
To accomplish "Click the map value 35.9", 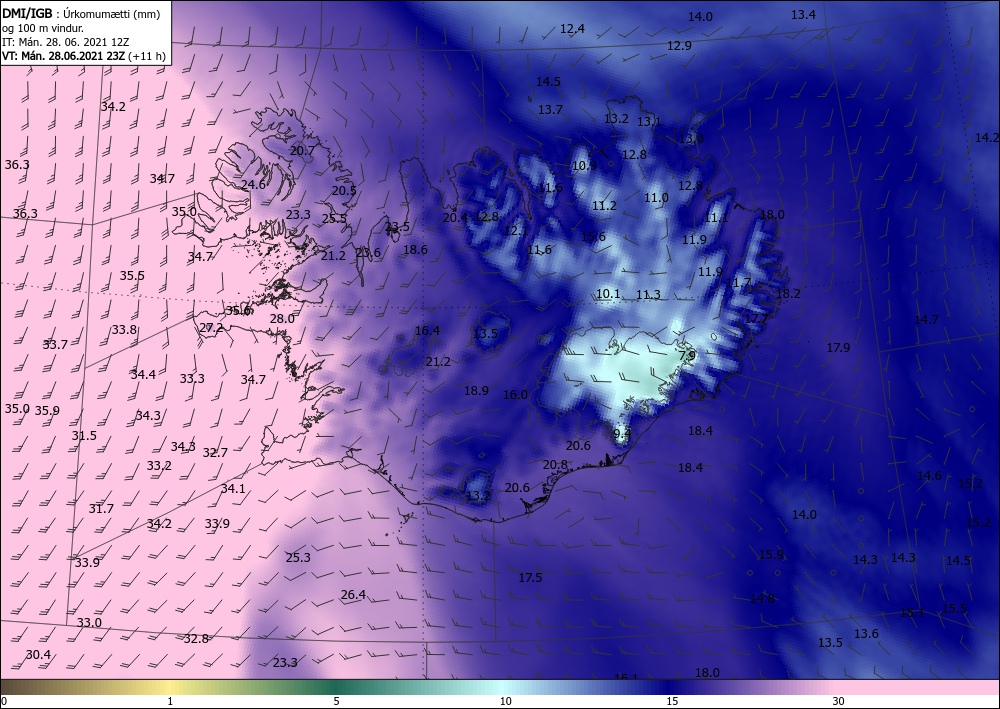I will point(47,411).
